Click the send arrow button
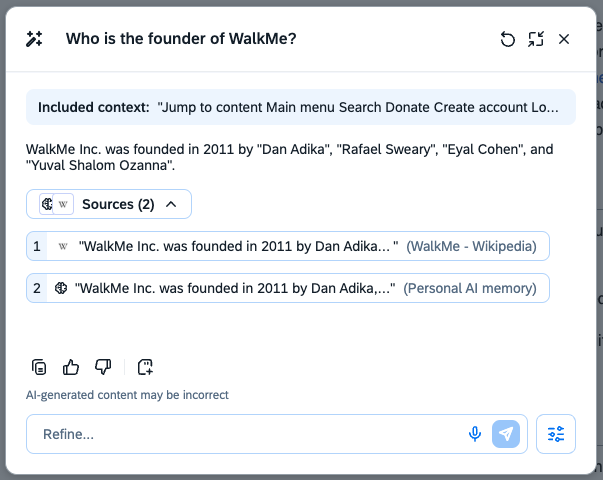 (x=506, y=434)
